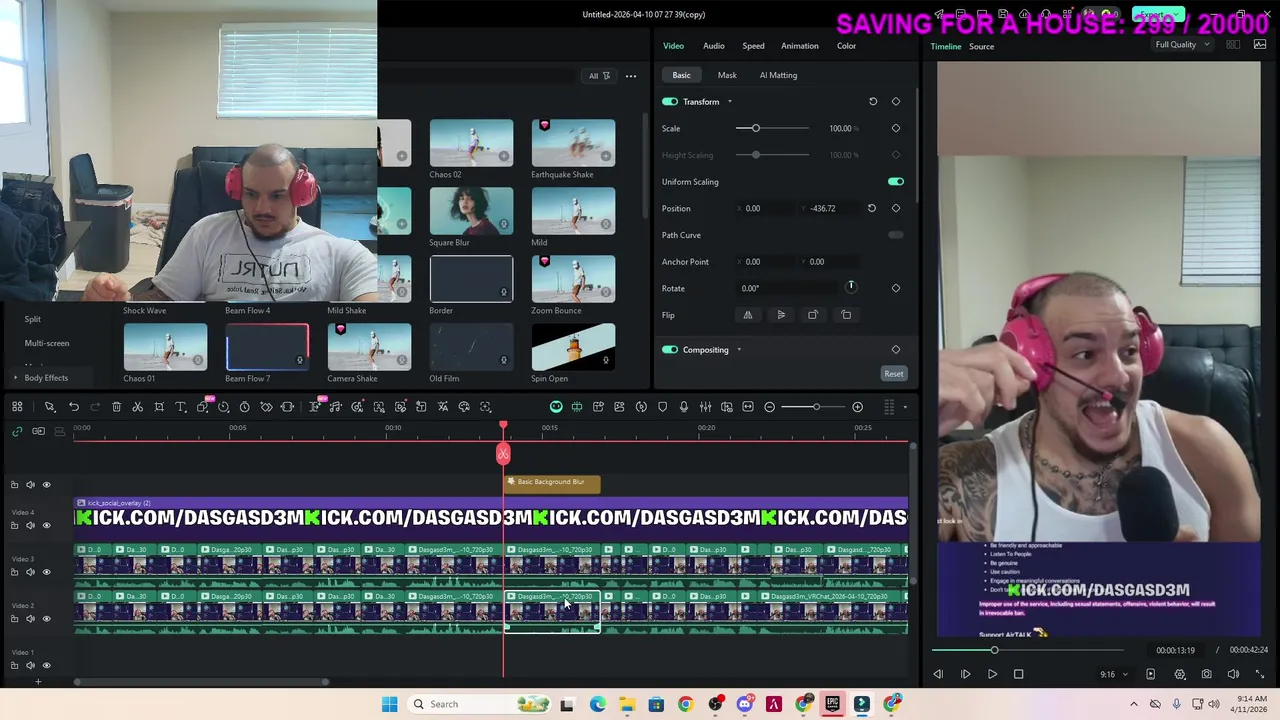Add a new track with plus icon
The width and height of the screenshot is (1280, 720).
click(x=38, y=682)
